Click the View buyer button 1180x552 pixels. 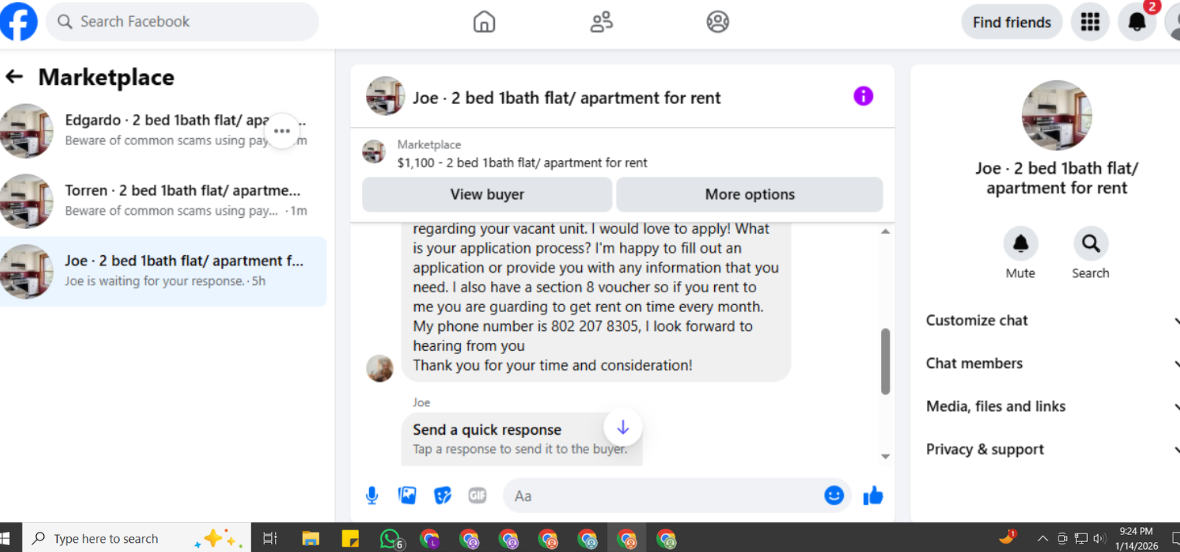487,195
